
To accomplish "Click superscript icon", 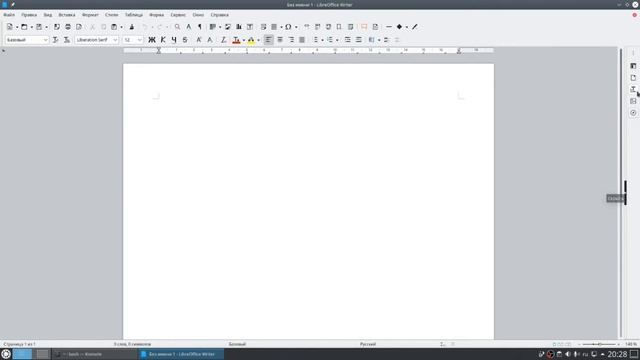I will [x=199, y=40].
